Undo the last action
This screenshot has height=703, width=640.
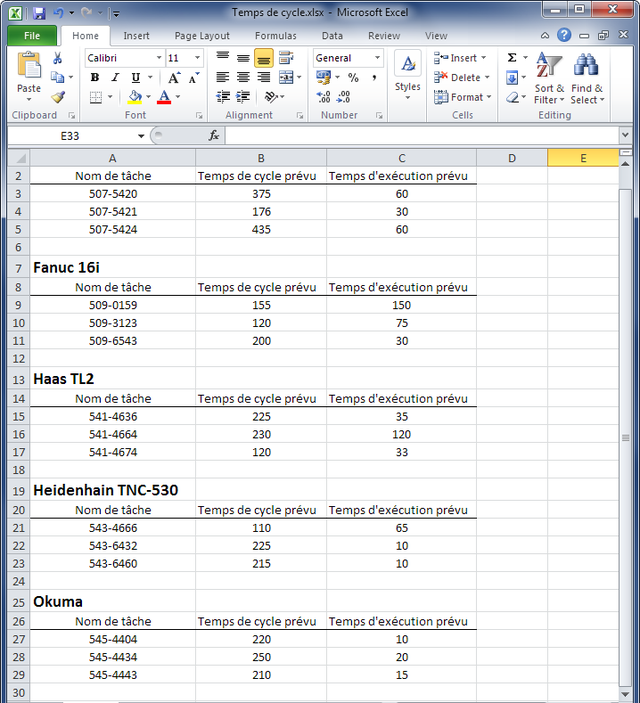tap(58, 13)
